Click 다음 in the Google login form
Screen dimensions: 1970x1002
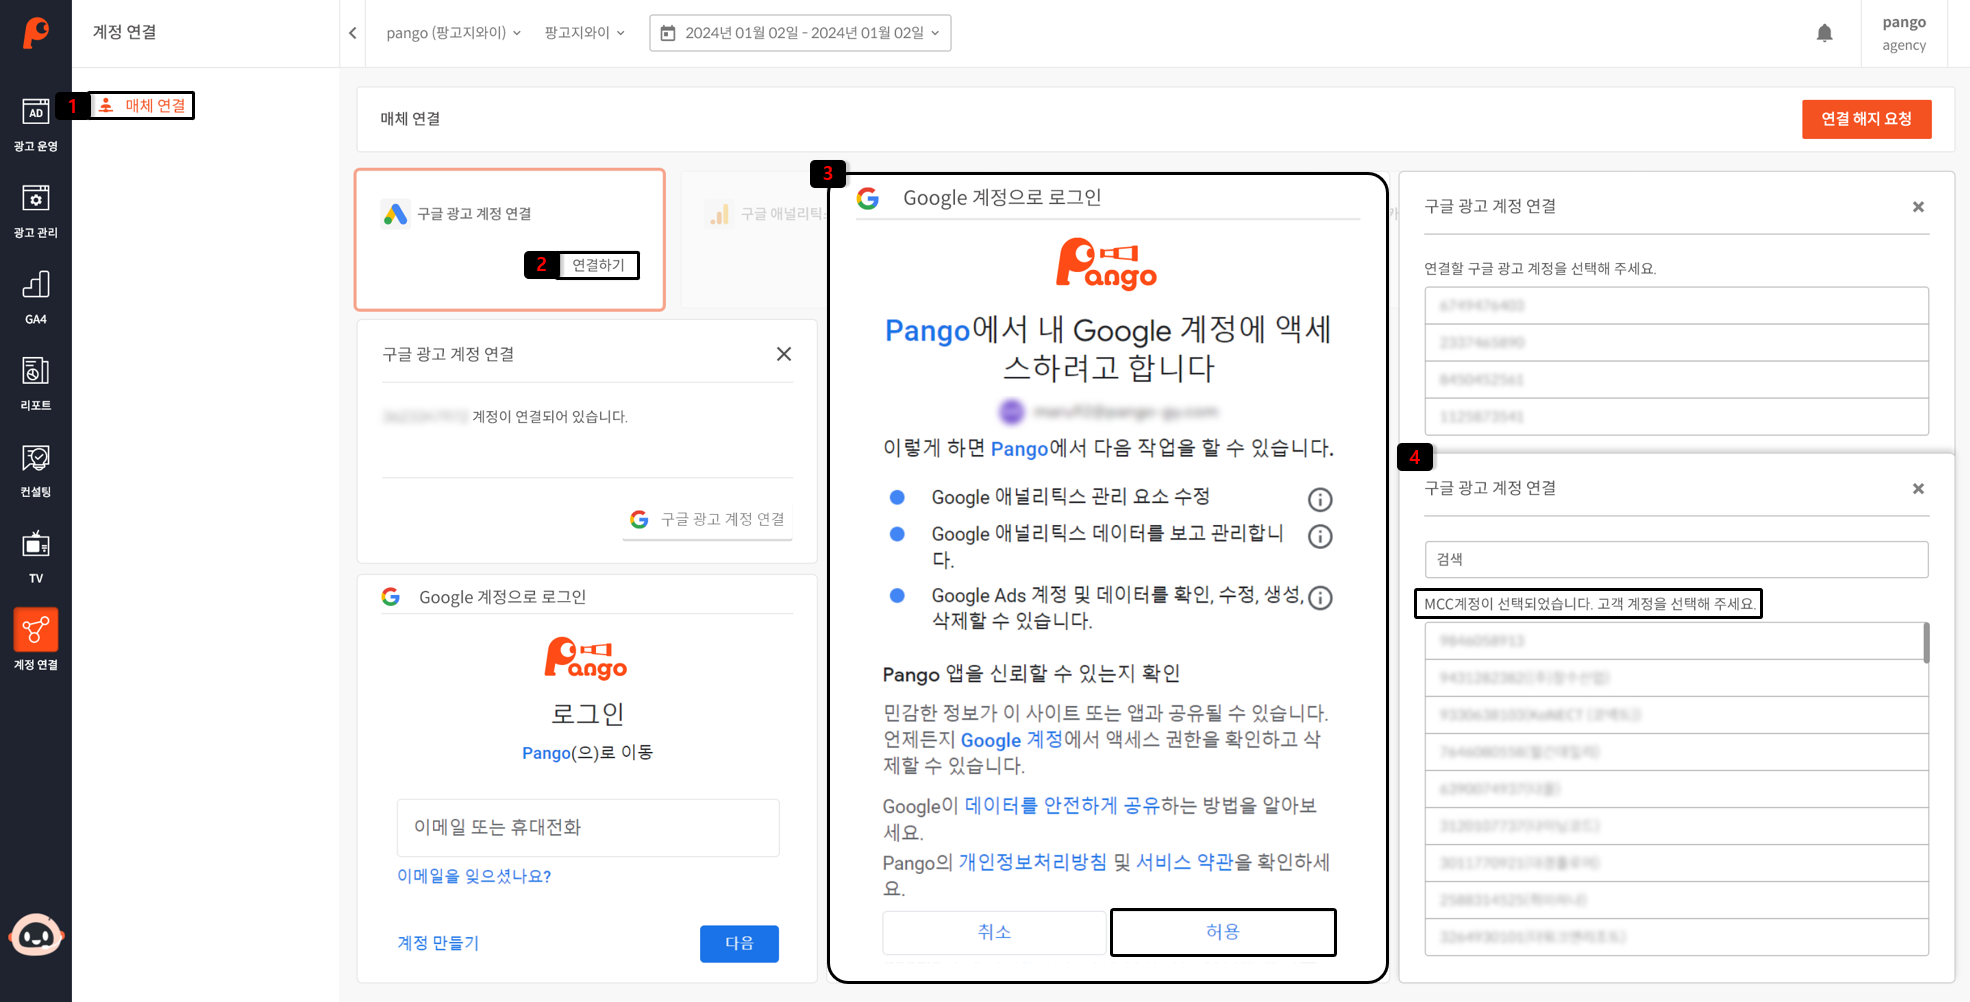[739, 943]
